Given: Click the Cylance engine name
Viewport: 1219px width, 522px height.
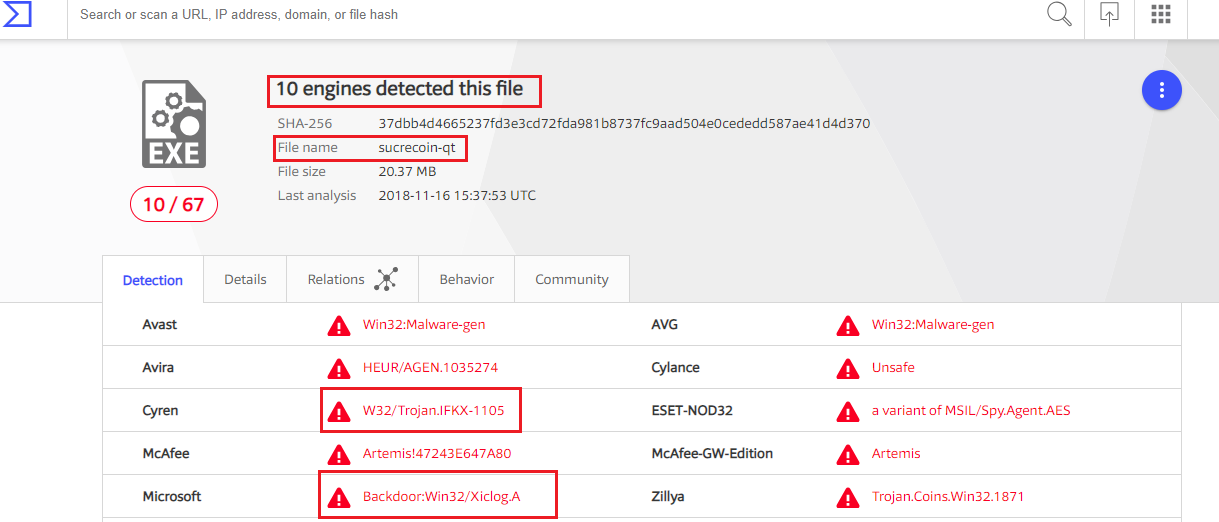Looking at the screenshot, I should pos(675,368).
